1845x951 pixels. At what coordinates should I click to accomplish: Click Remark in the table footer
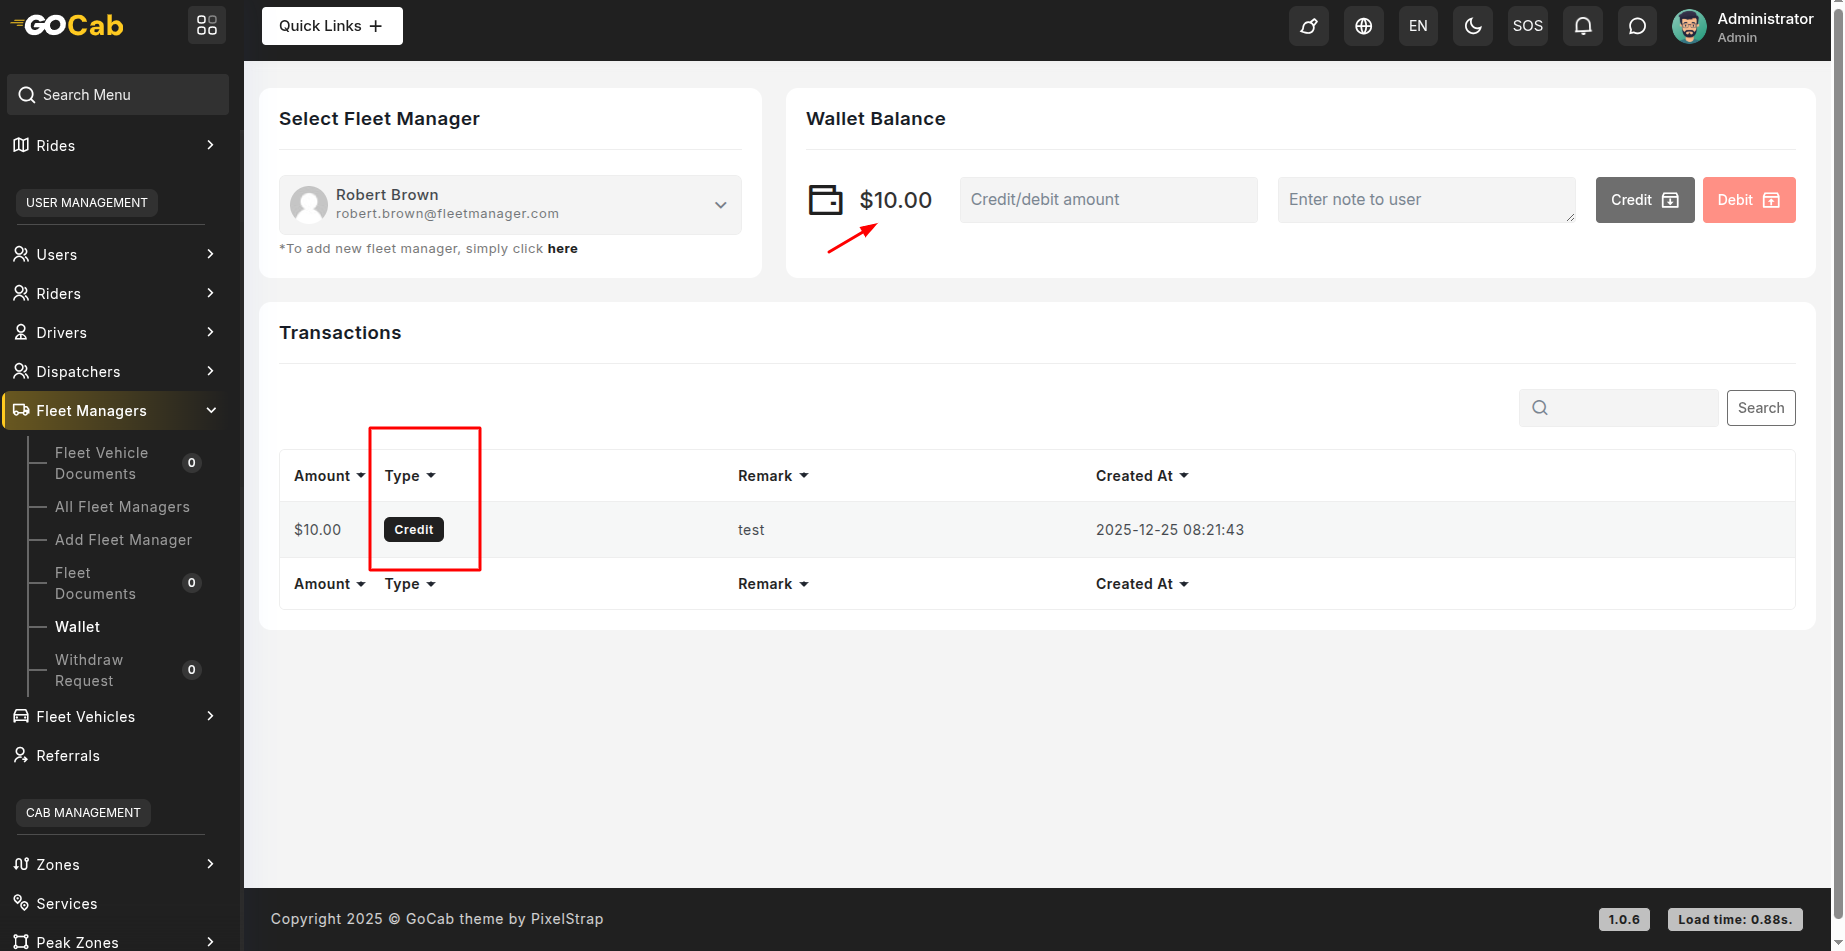pyautogui.click(x=773, y=584)
